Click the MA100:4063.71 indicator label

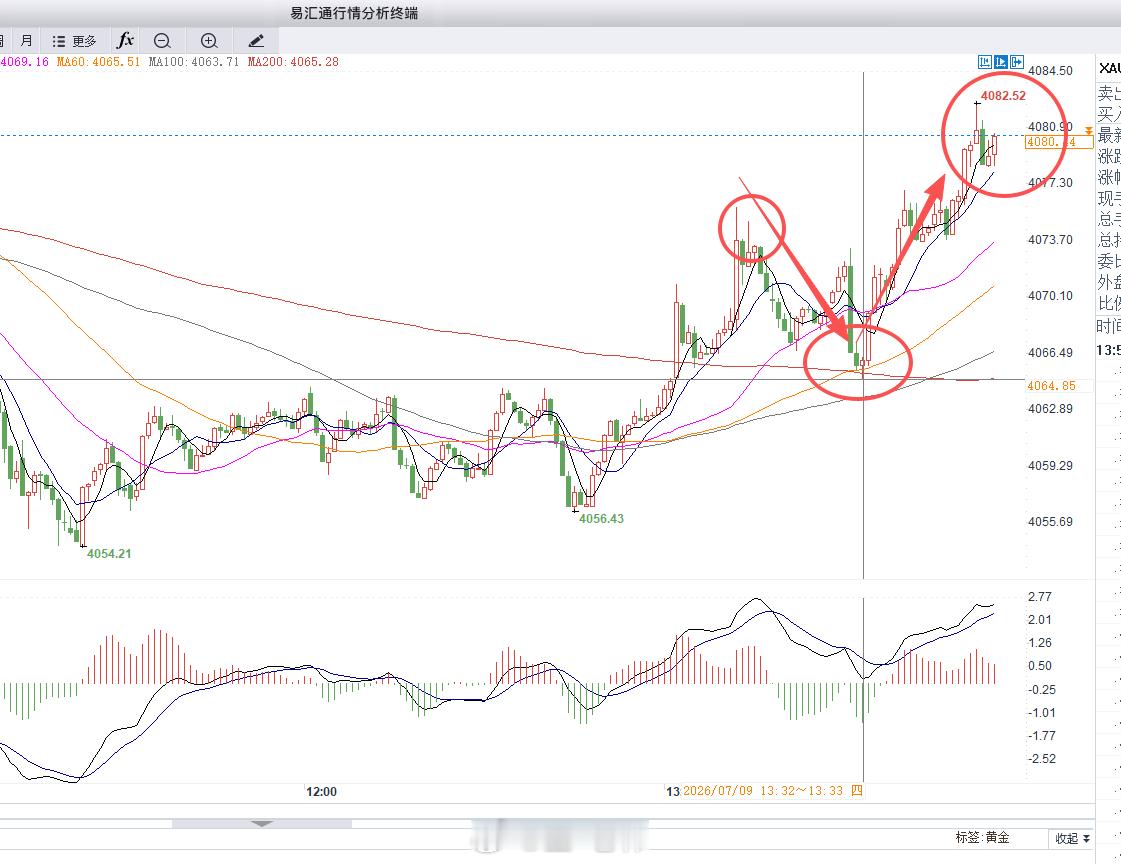(x=194, y=62)
